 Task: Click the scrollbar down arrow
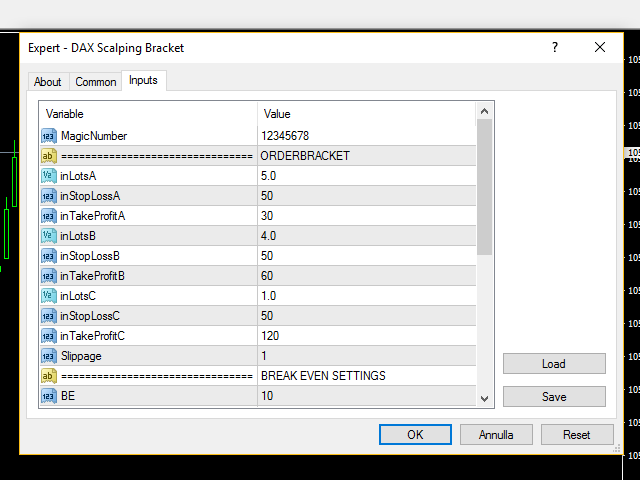484,399
